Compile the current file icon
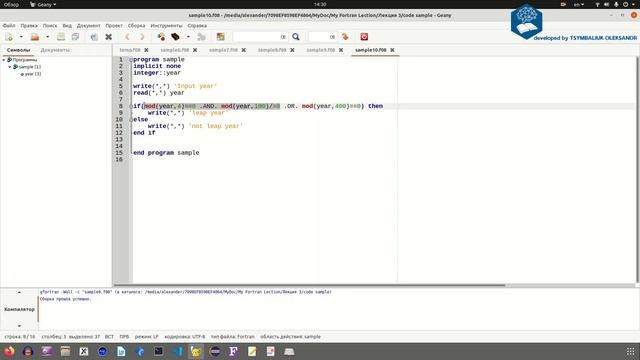Viewport: 640px width, 360px height. tap(161, 37)
